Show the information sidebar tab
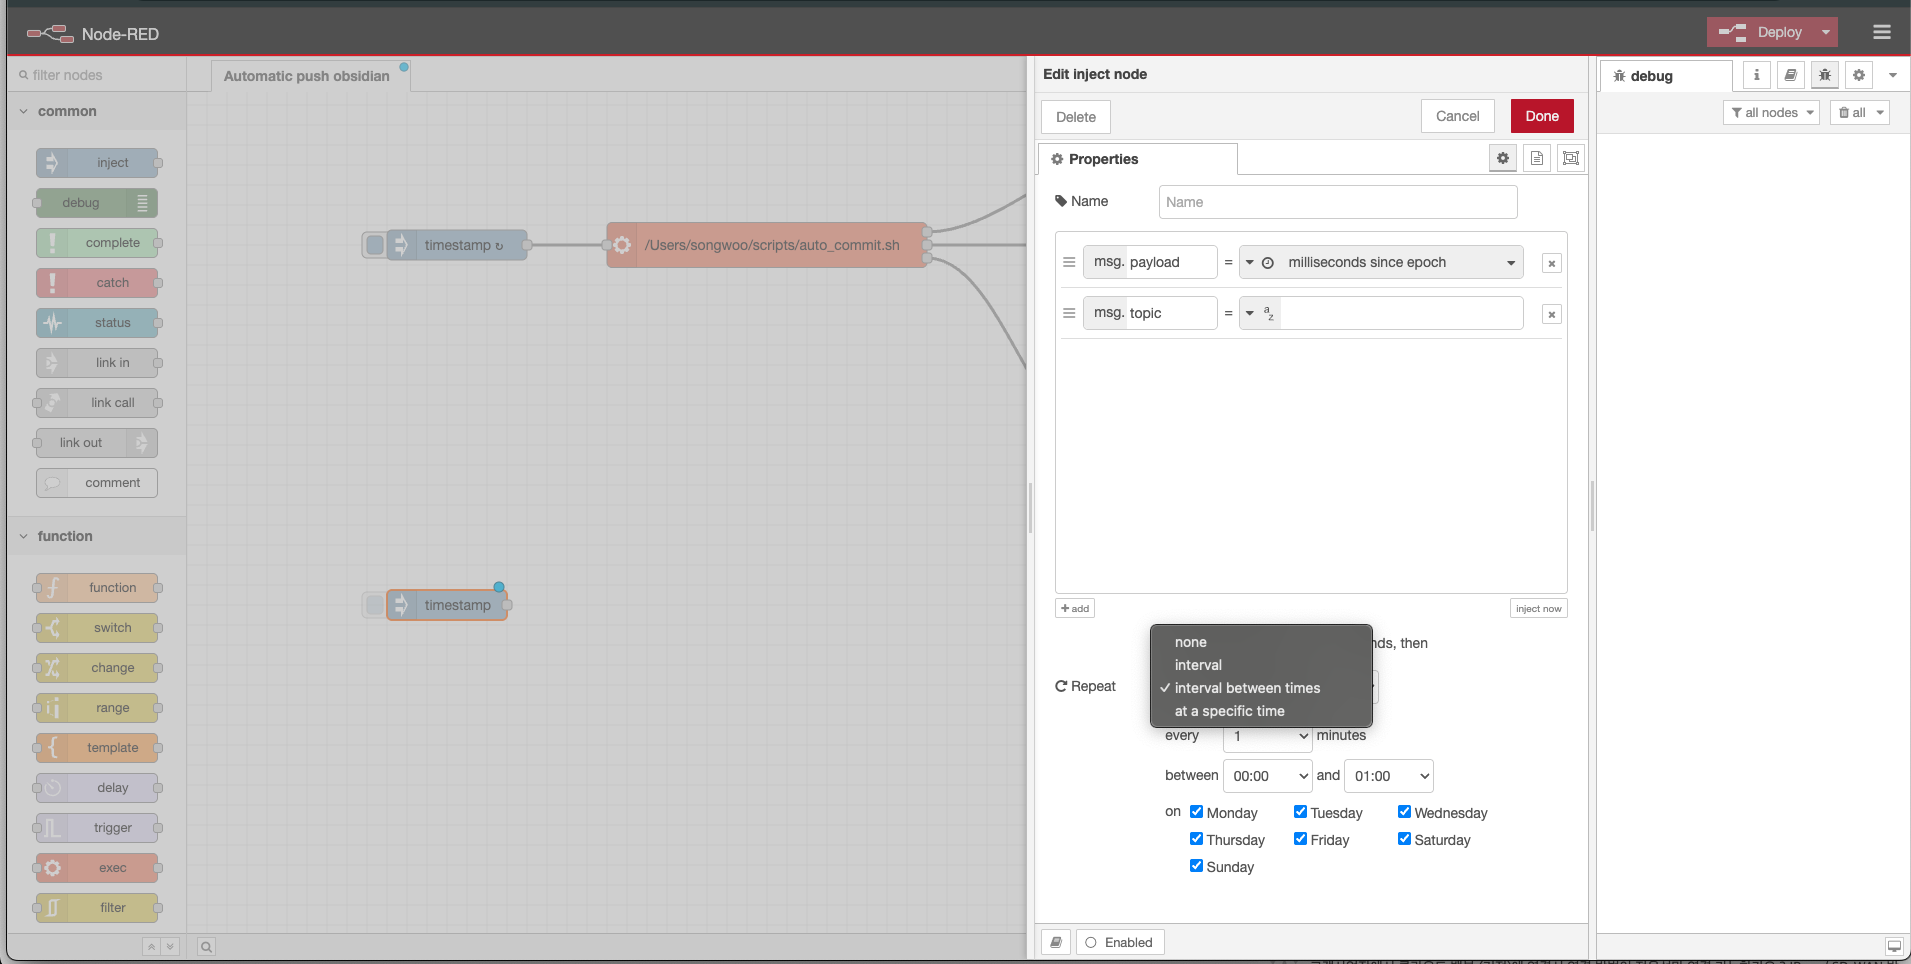Screen dimensions: 1911x964 (x=1757, y=75)
